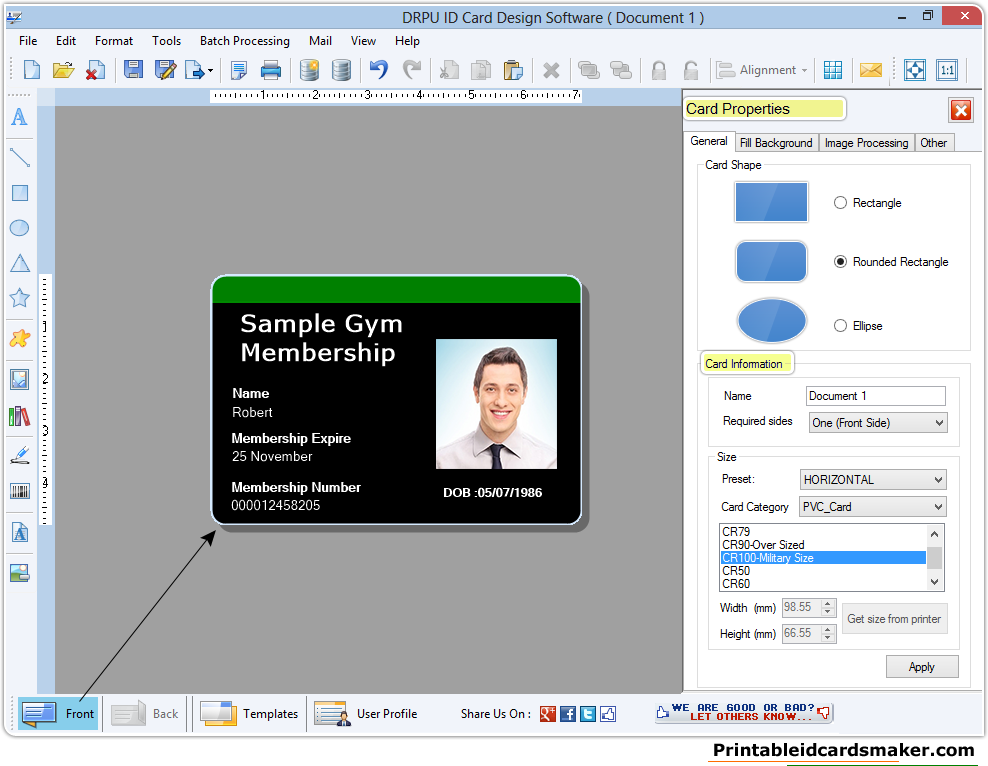Select CR79 in the size list

pyautogui.click(x=822, y=532)
